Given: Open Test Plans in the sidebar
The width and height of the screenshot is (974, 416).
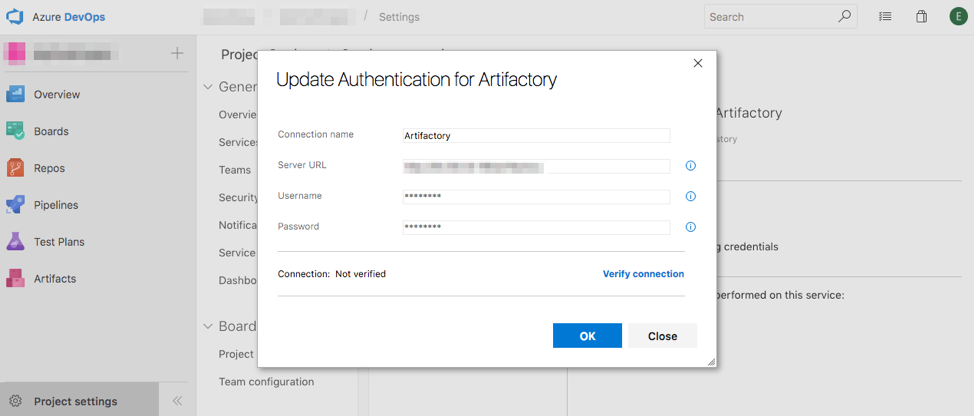Looking at the screenshot, I should tap(59, 242).
